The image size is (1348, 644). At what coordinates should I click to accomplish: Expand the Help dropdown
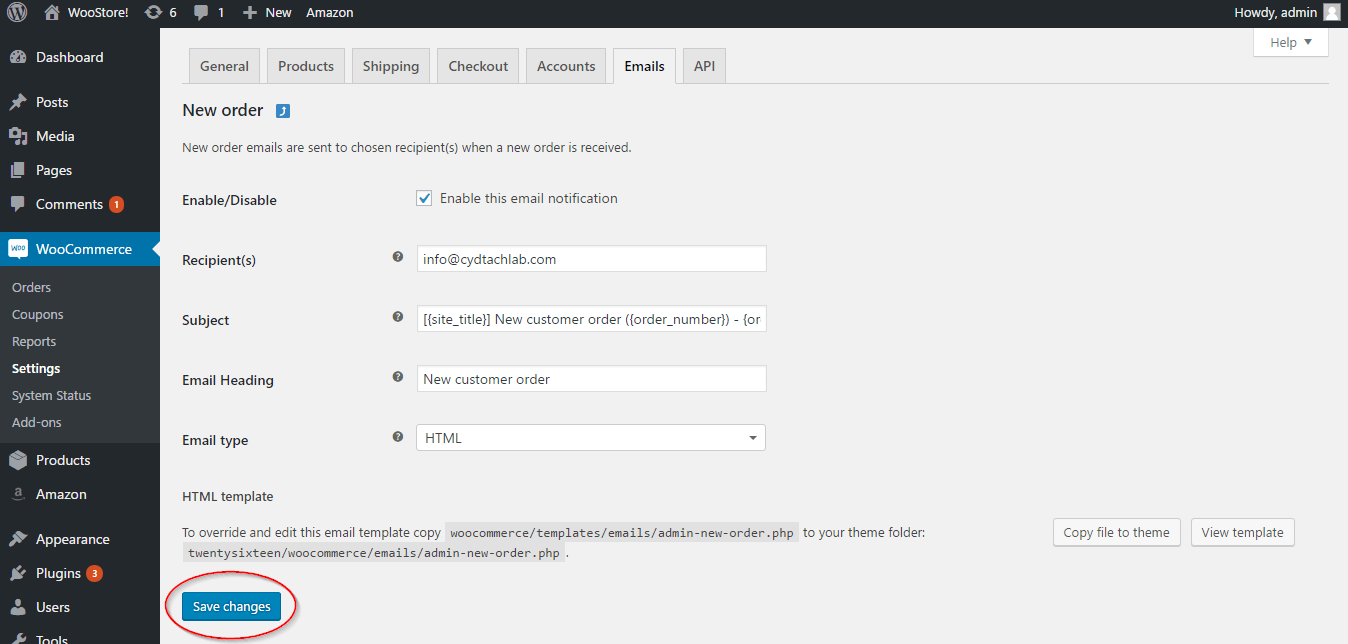1290,42
